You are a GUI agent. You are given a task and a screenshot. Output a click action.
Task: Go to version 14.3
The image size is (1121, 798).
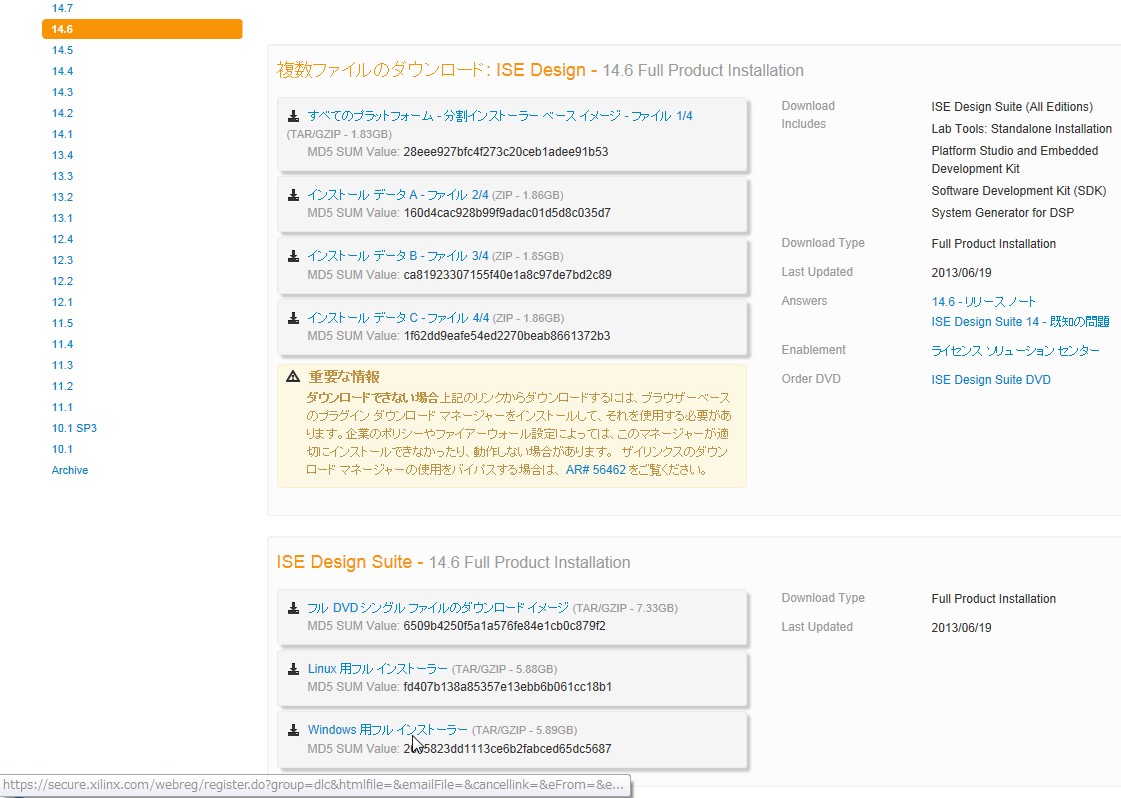[62, 92]
